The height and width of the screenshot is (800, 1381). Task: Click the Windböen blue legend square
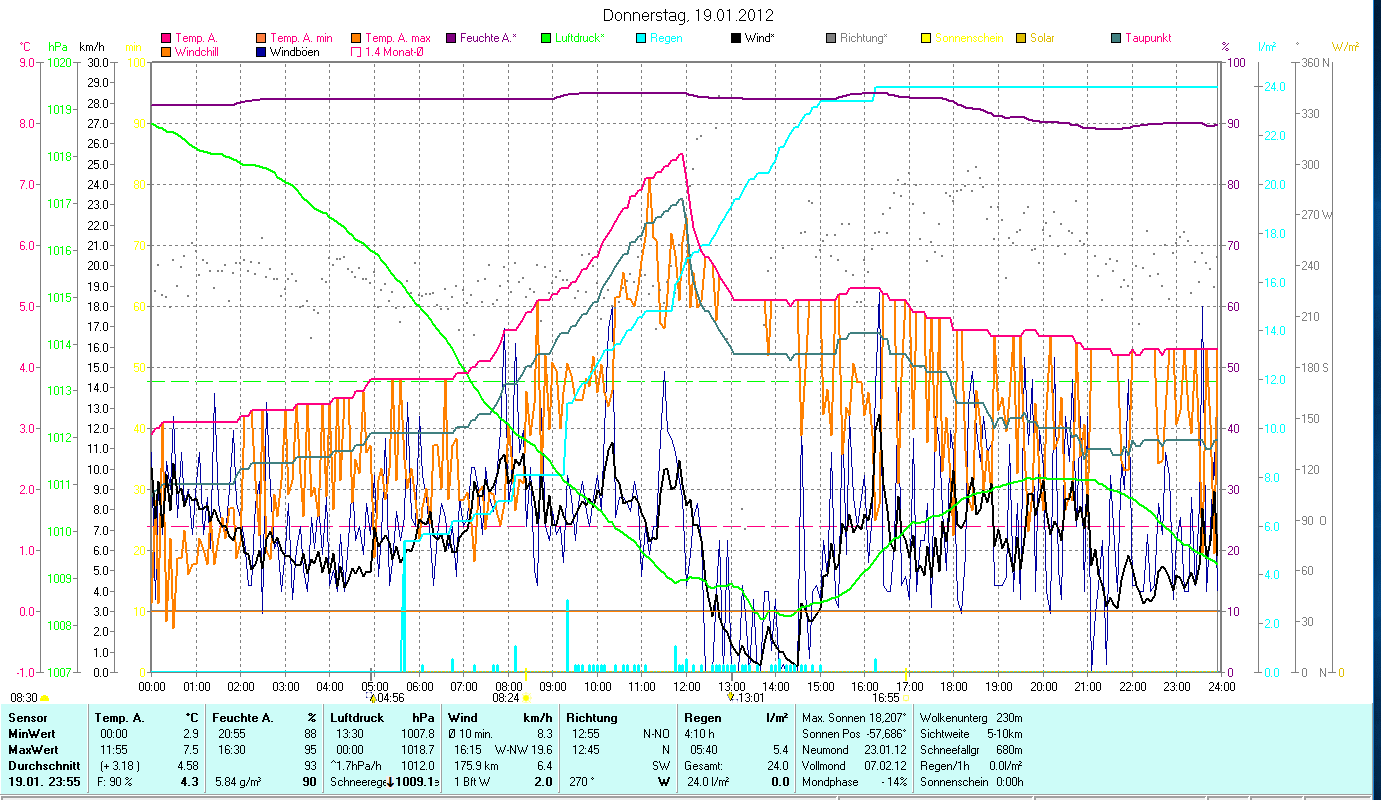point(261,51)
